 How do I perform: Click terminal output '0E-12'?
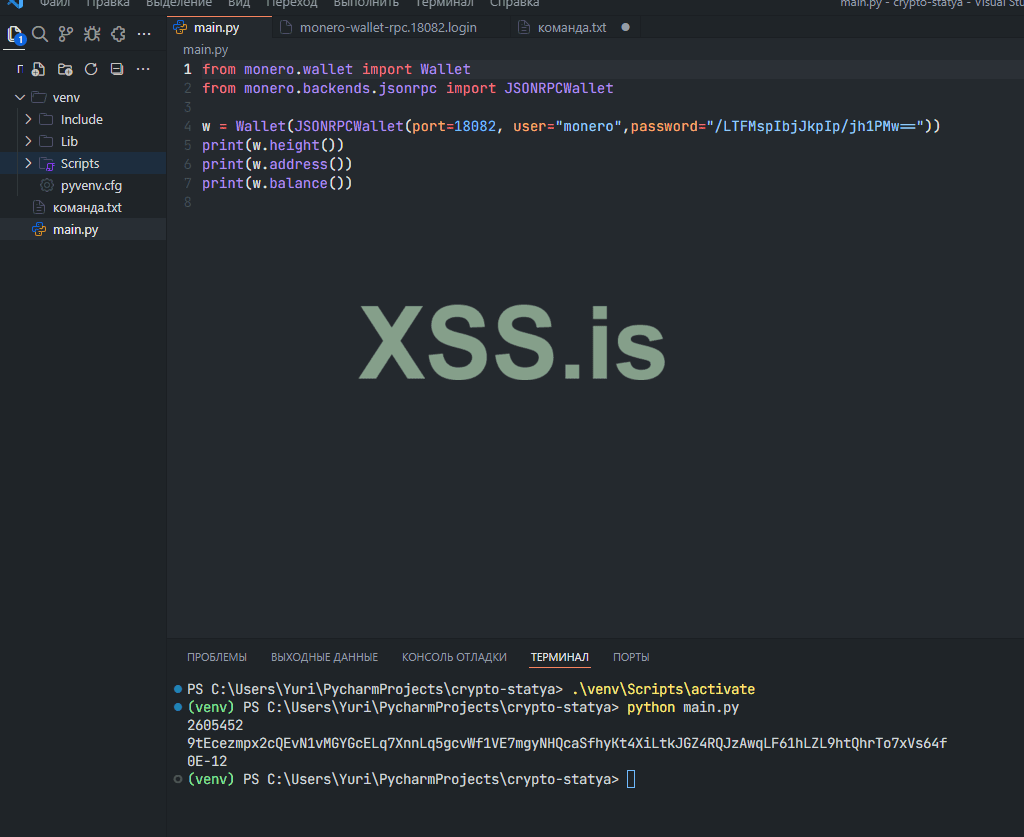click(x=207, y=761)
